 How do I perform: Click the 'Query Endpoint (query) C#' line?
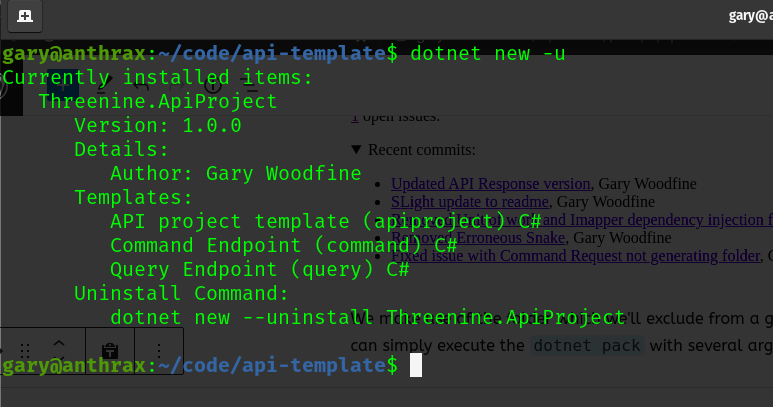pos(260,270)
